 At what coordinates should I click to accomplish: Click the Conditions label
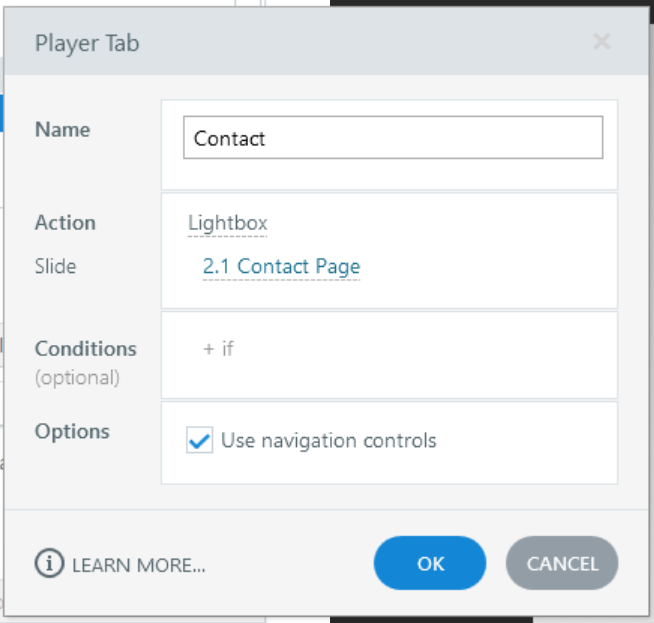coord(85,349)
